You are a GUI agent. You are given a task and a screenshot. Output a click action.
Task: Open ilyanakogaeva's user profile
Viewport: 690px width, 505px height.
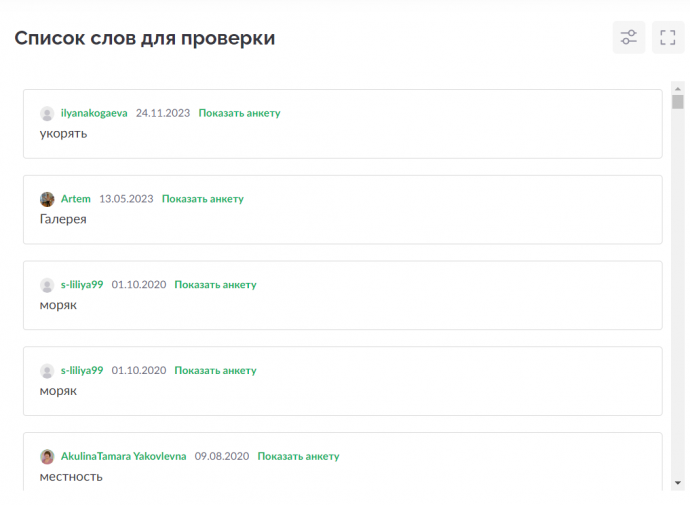coord(94,113)
